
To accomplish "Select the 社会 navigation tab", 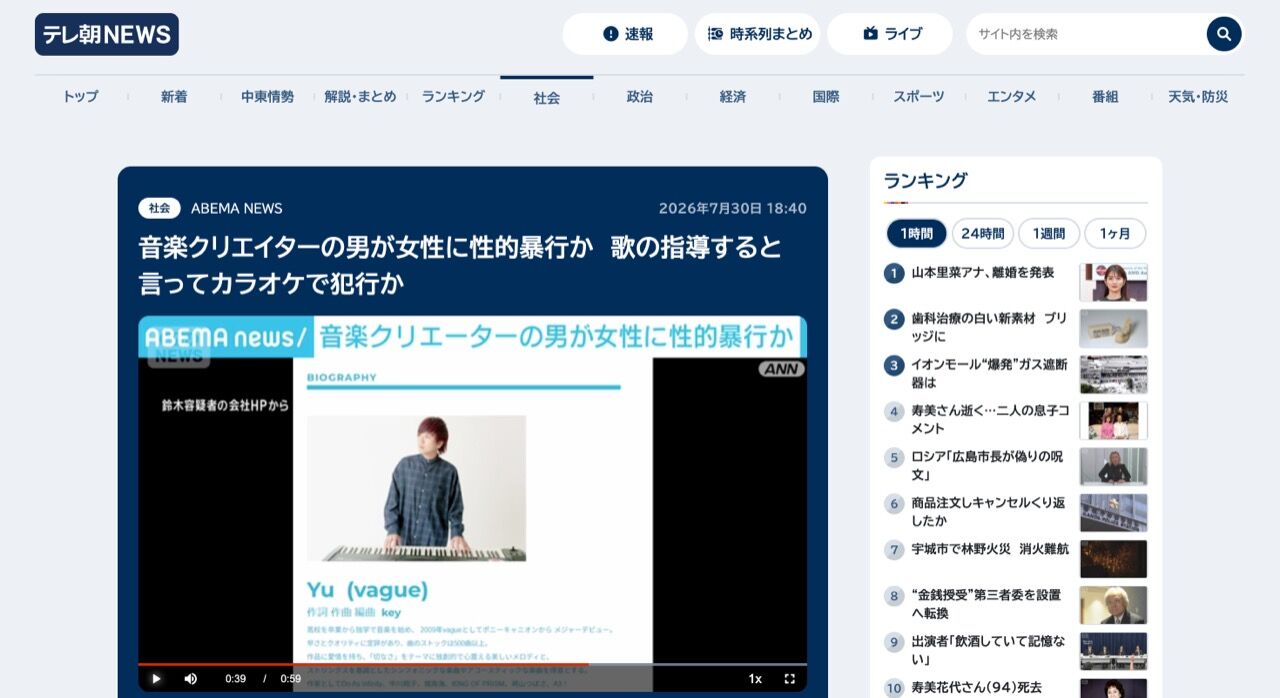I will click(547, 98).
